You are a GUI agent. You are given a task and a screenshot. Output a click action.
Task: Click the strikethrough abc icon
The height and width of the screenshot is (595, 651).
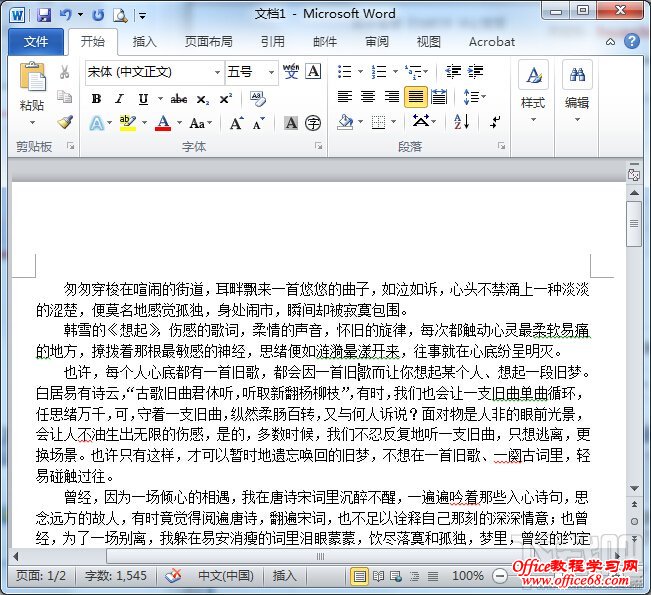tap(179, 98)
